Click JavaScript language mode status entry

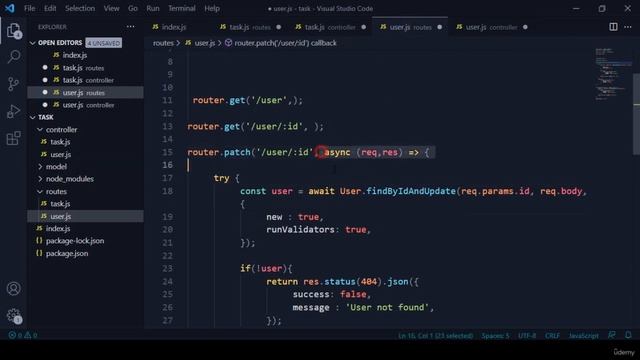click(x=584, y=336)
